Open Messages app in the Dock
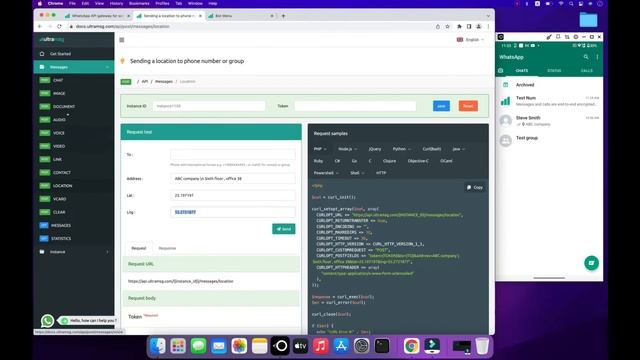 (198, 346)
